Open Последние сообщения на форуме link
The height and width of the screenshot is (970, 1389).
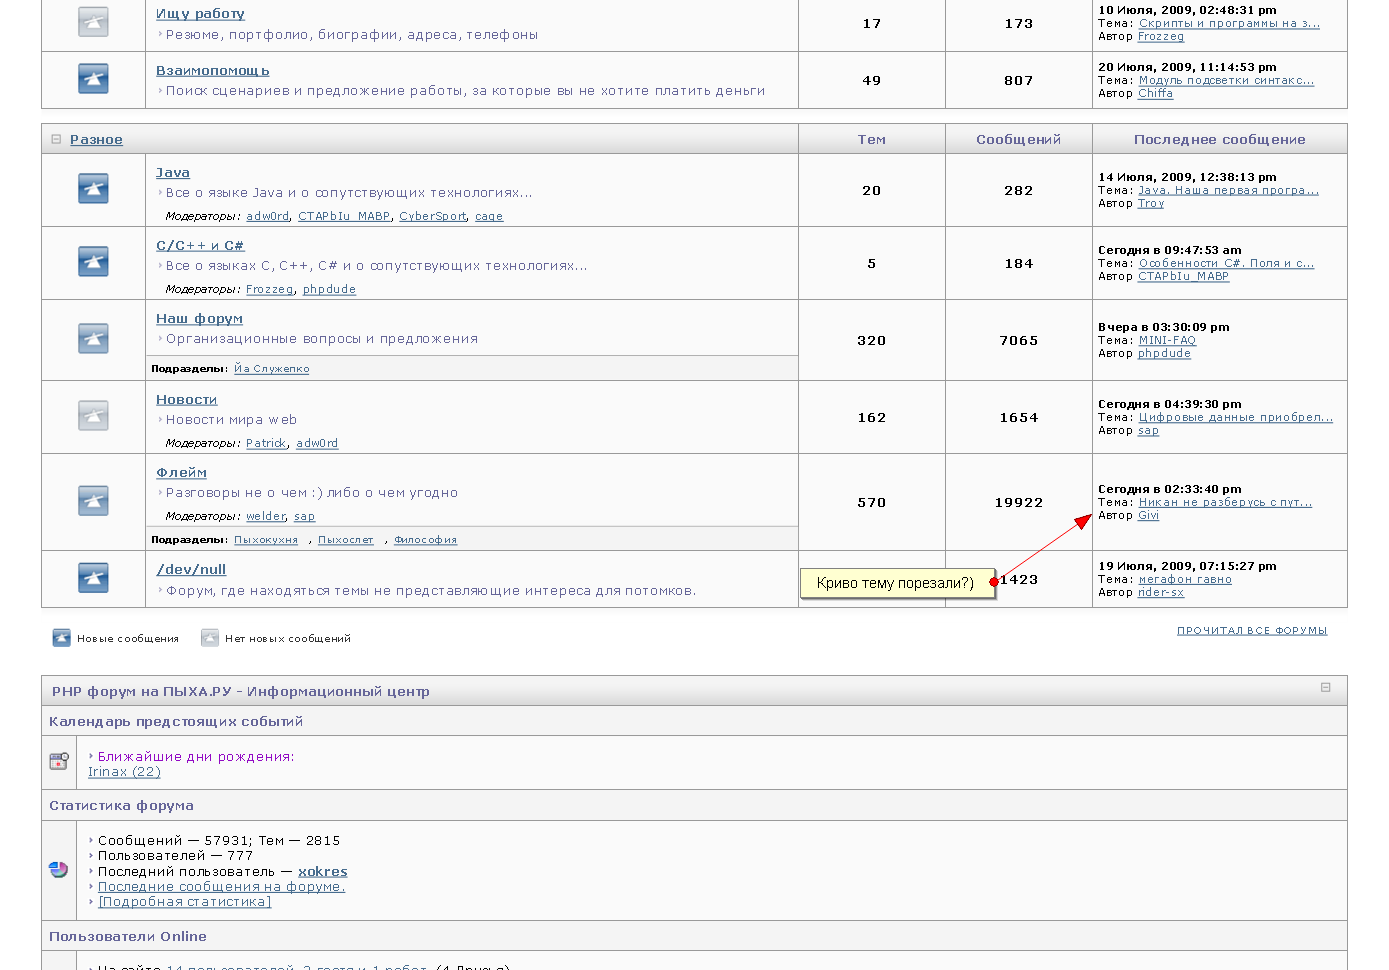coord(221,887)
